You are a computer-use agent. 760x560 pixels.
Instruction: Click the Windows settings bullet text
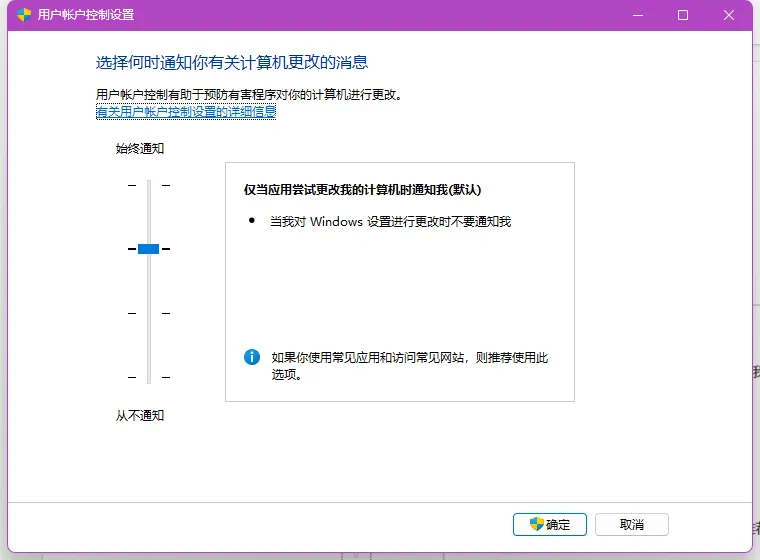(x=391, y=222)
